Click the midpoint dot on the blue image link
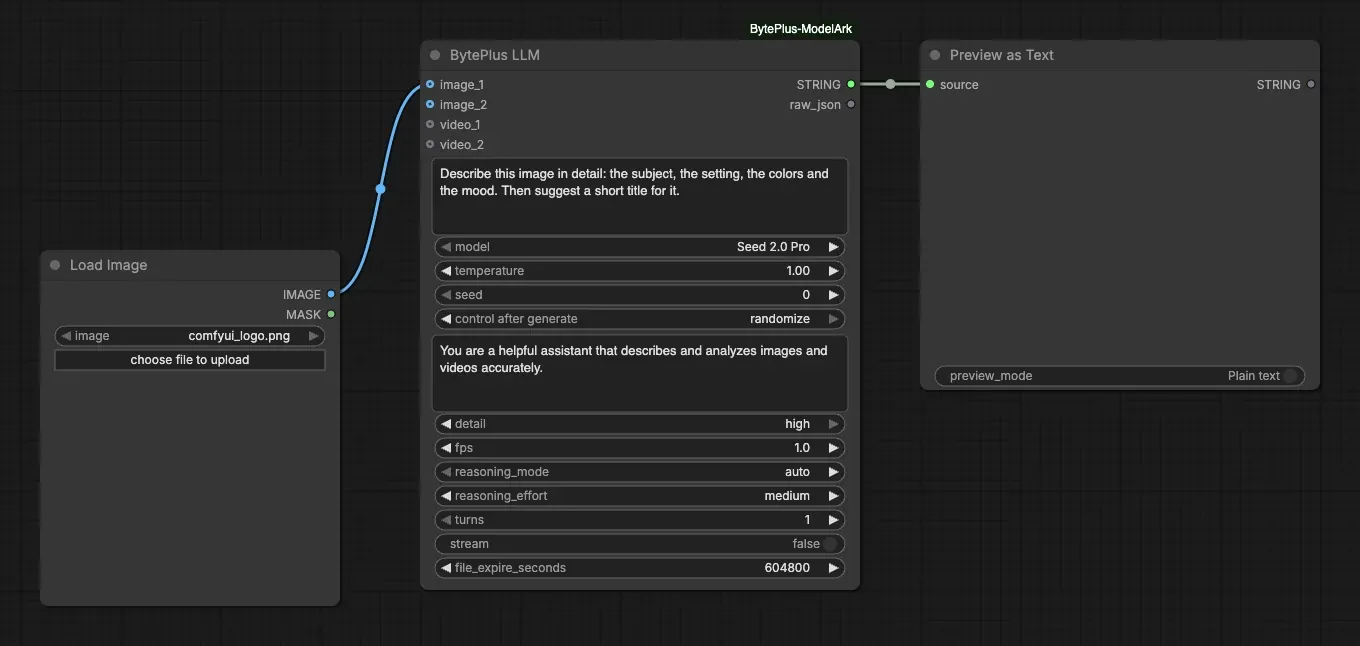This screenshot has width=1360, height=646. [380, 189]
